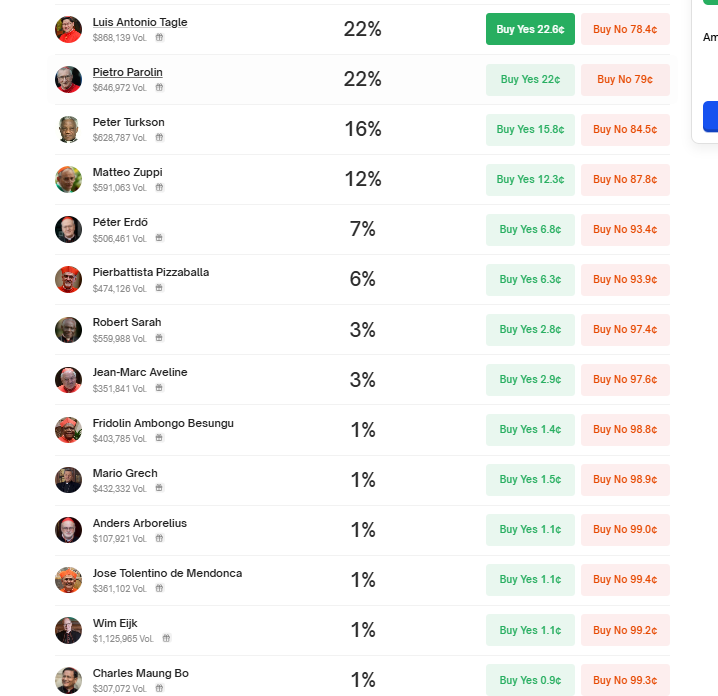Buy No 98.8¢ on Fridolin Ambongo Besungu
Screen dimensions: 718x696
tap(625, 430)
